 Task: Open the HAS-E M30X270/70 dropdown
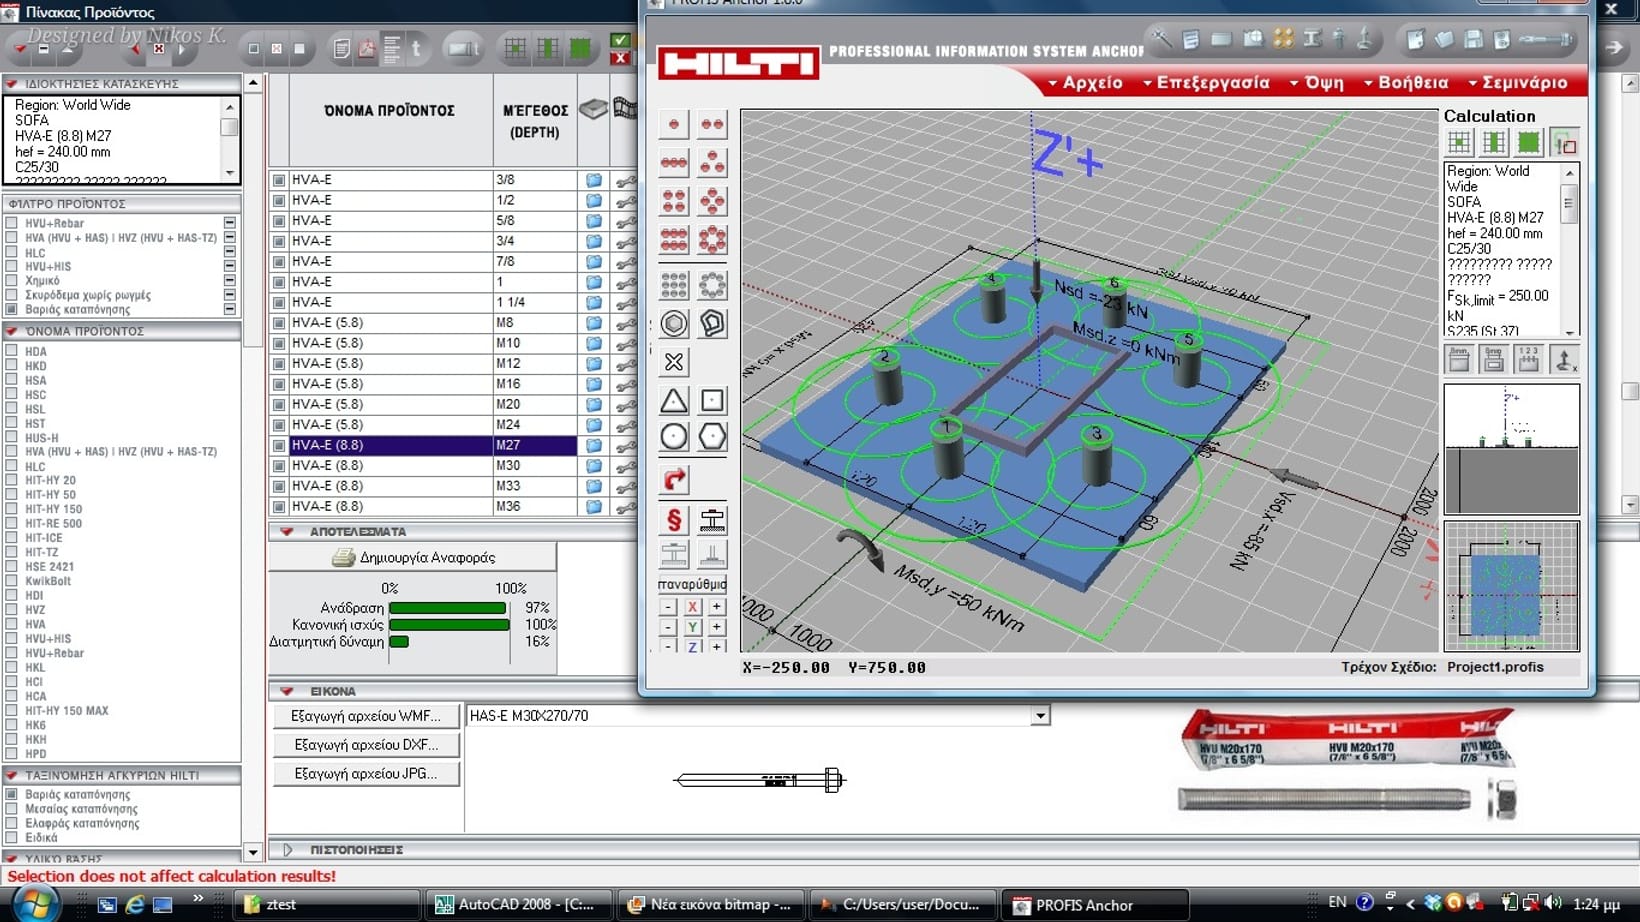click(1040, 716)
